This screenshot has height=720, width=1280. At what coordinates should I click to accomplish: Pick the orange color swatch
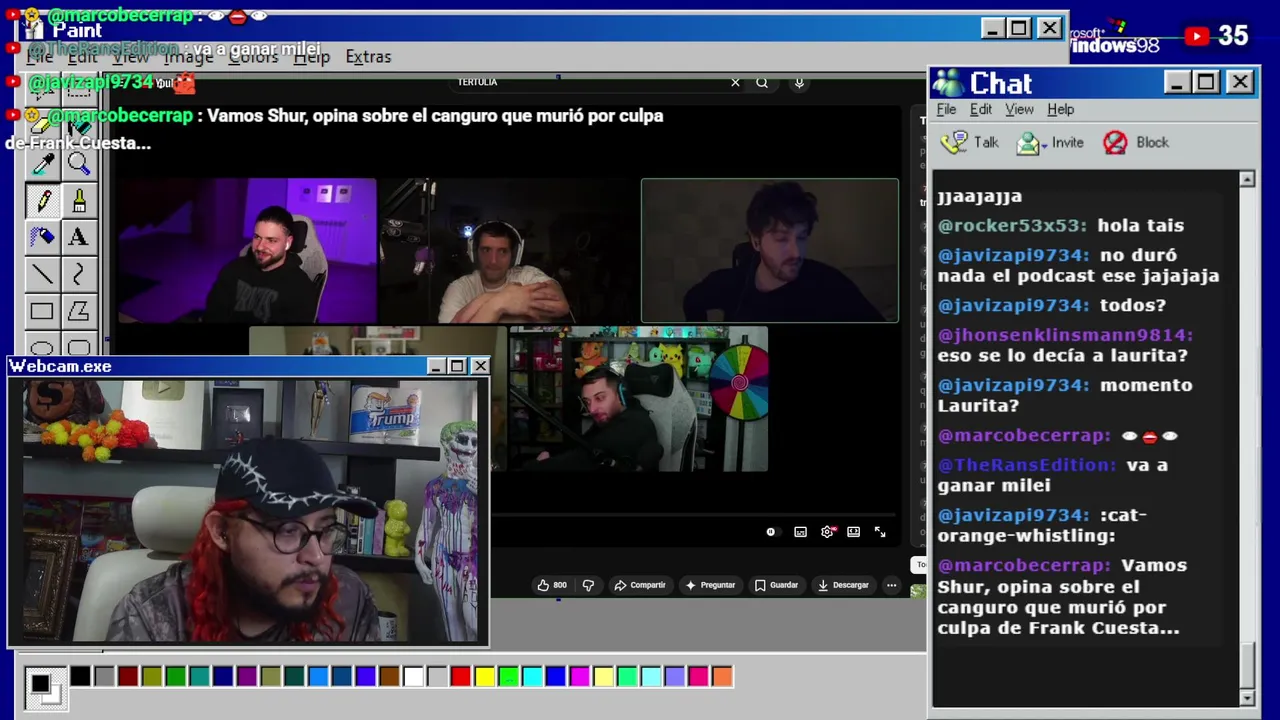[722, 677]
